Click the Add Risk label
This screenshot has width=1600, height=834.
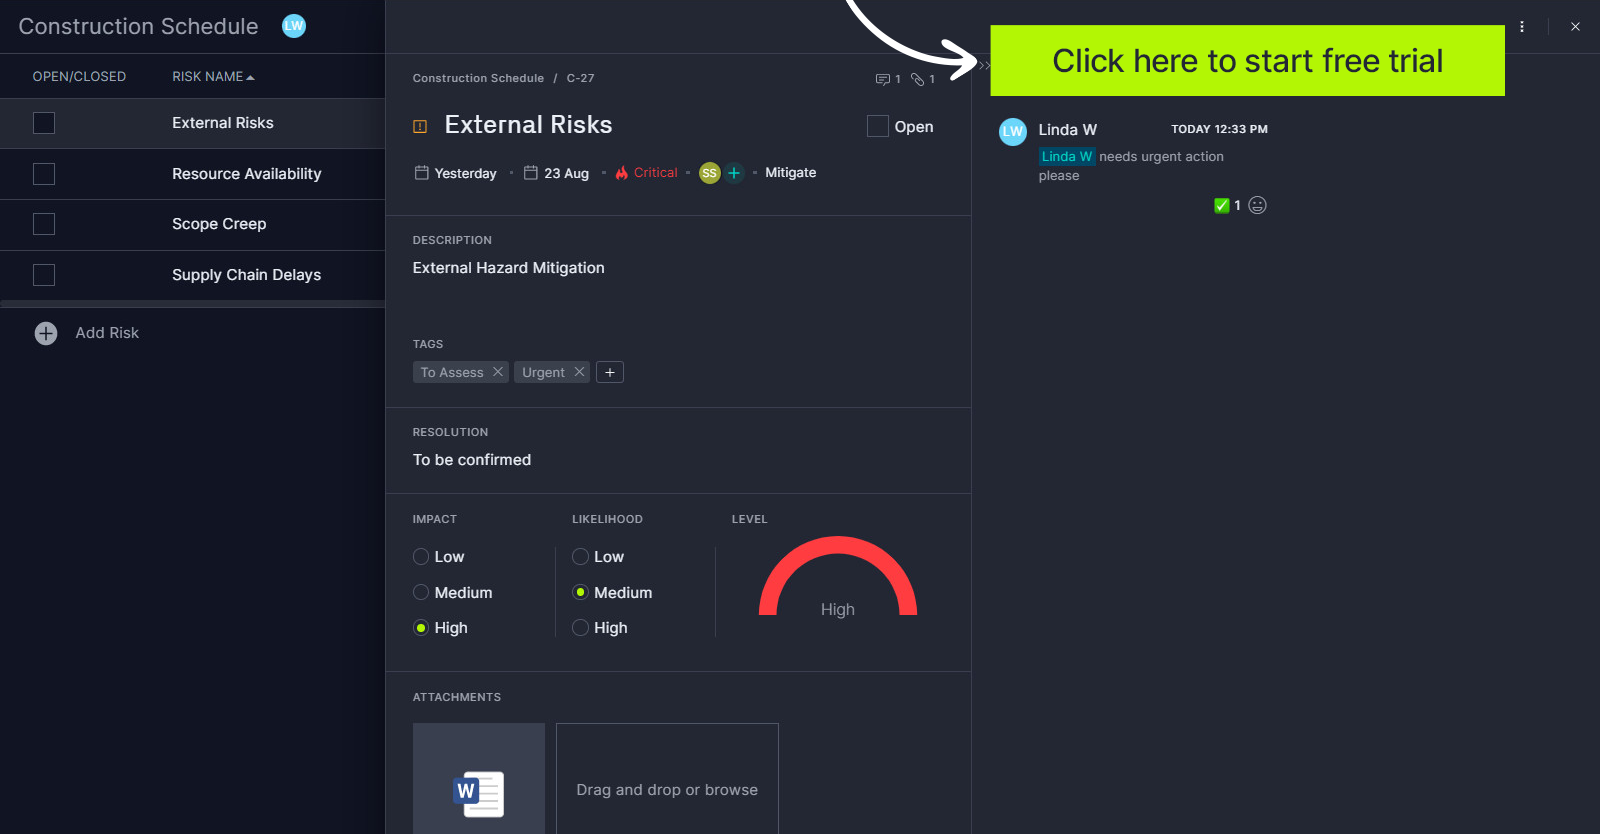(x=107, y=333)
